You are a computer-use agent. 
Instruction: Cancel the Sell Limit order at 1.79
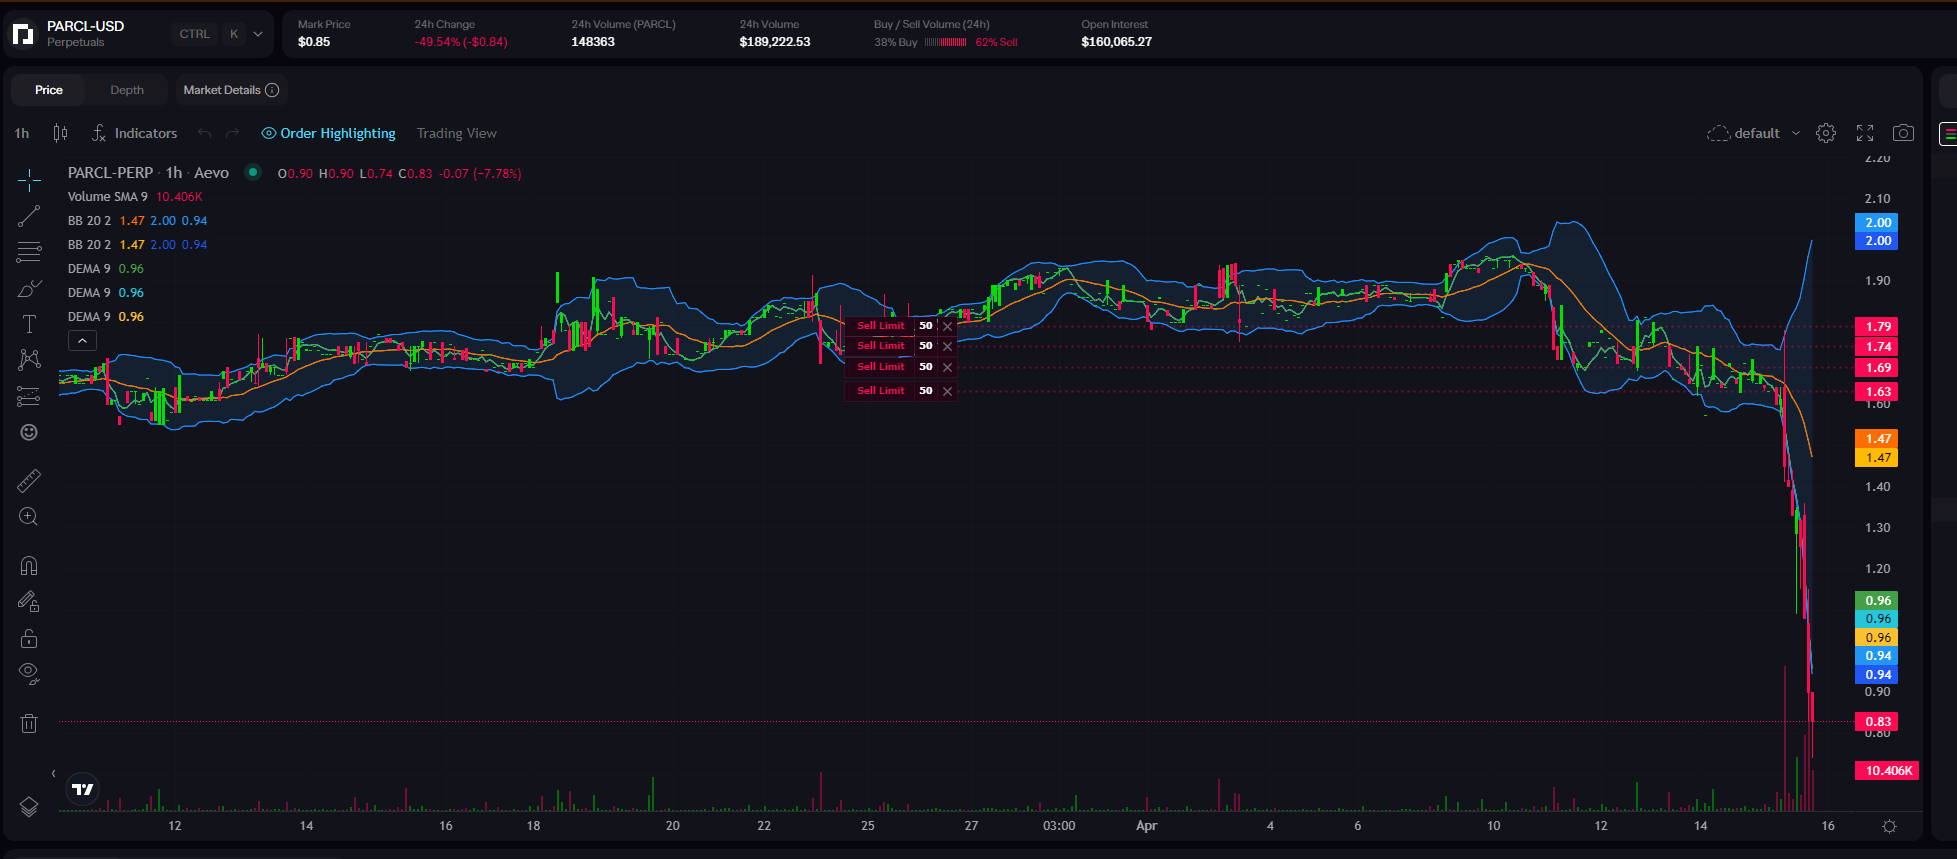[x=947, y=326]
